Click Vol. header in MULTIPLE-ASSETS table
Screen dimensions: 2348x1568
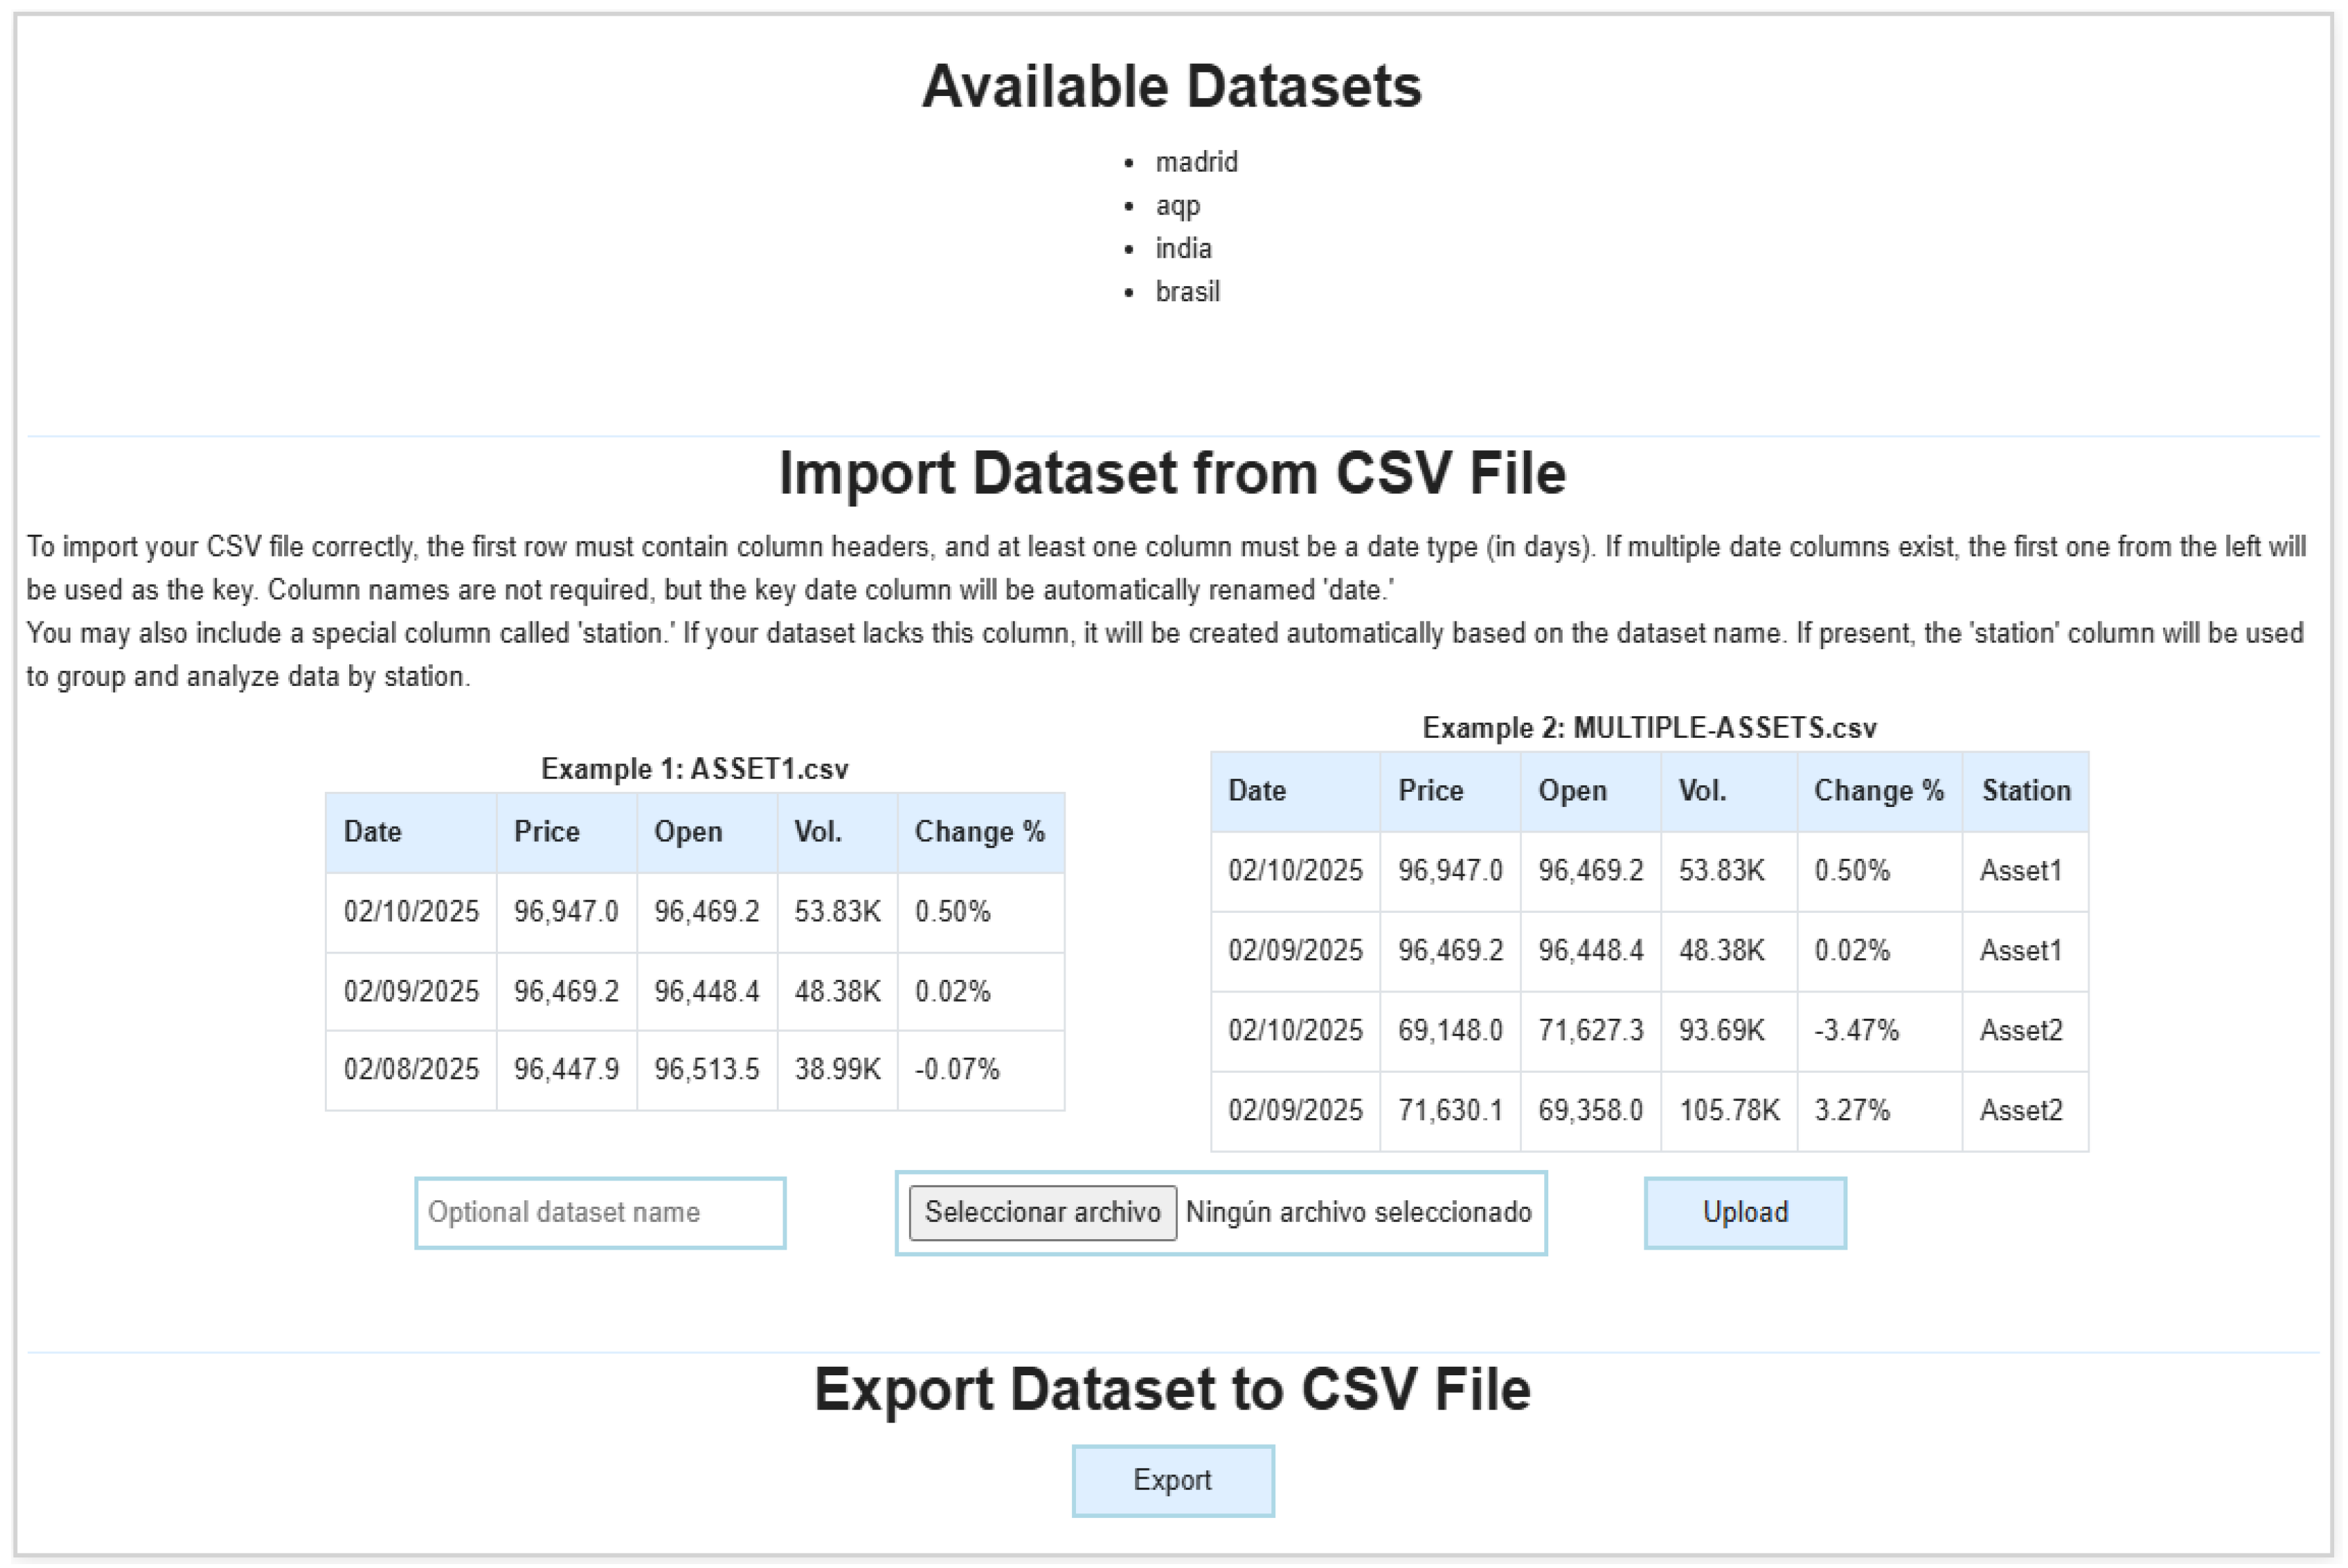point(1729,791)
